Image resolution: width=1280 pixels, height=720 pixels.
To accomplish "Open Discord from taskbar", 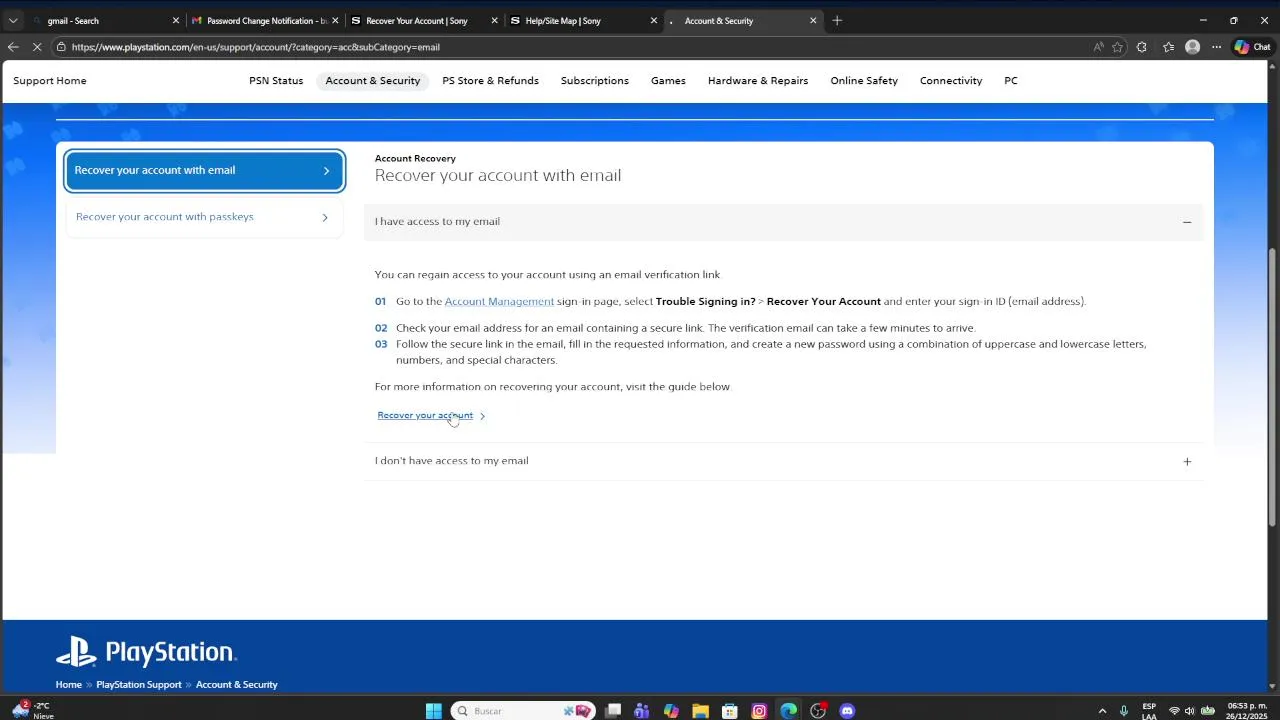I will tap(848, 711).
